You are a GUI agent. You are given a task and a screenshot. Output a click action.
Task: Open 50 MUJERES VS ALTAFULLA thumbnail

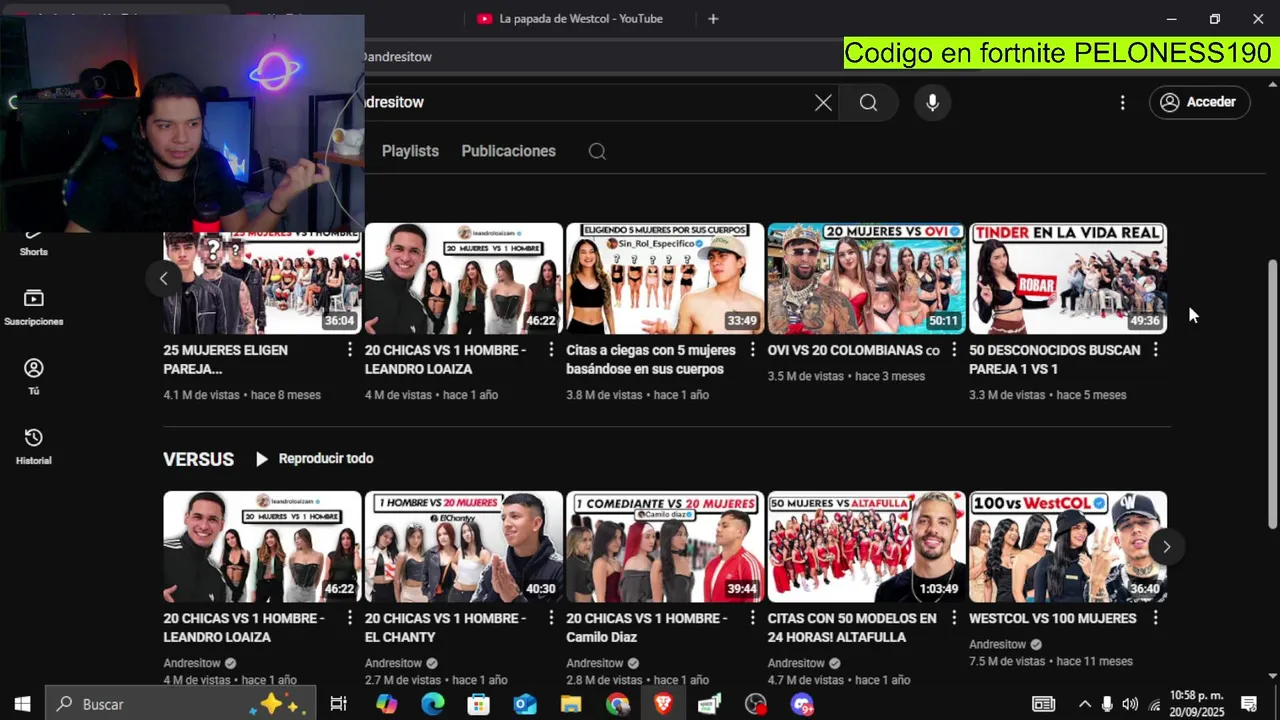866,546
